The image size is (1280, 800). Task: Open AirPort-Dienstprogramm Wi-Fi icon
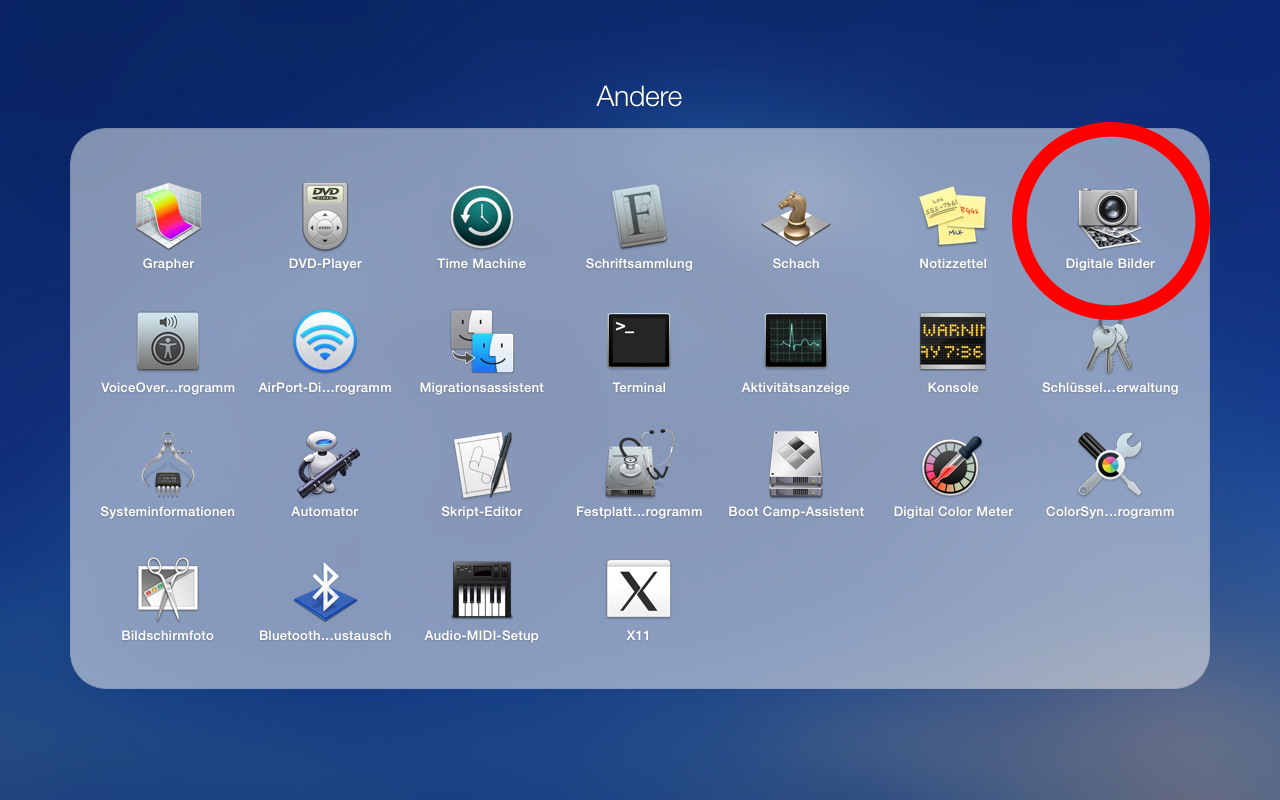325,341
